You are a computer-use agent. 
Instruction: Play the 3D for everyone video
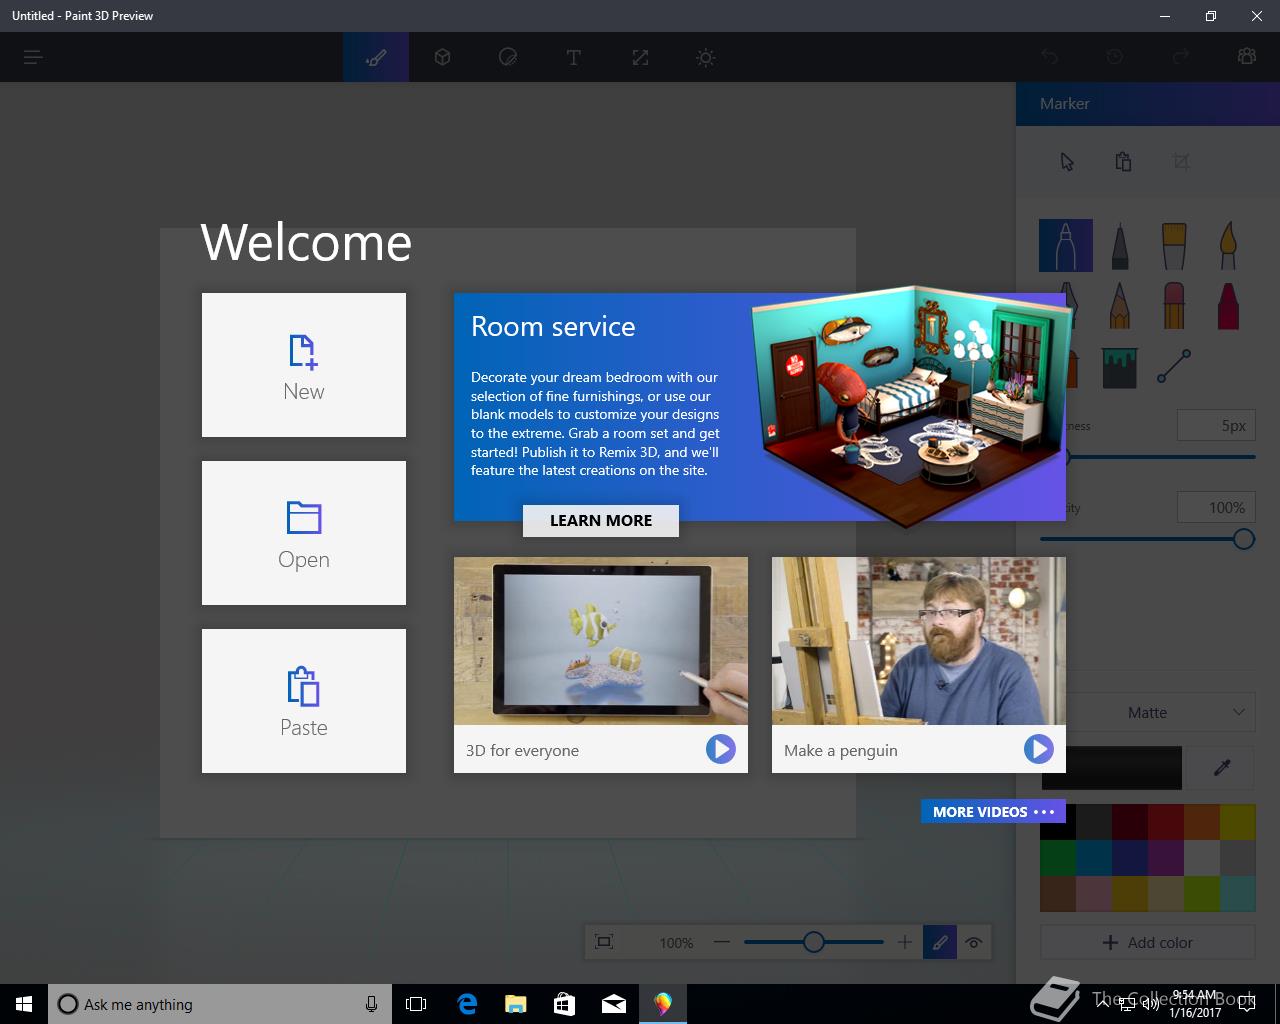[720, 749]
